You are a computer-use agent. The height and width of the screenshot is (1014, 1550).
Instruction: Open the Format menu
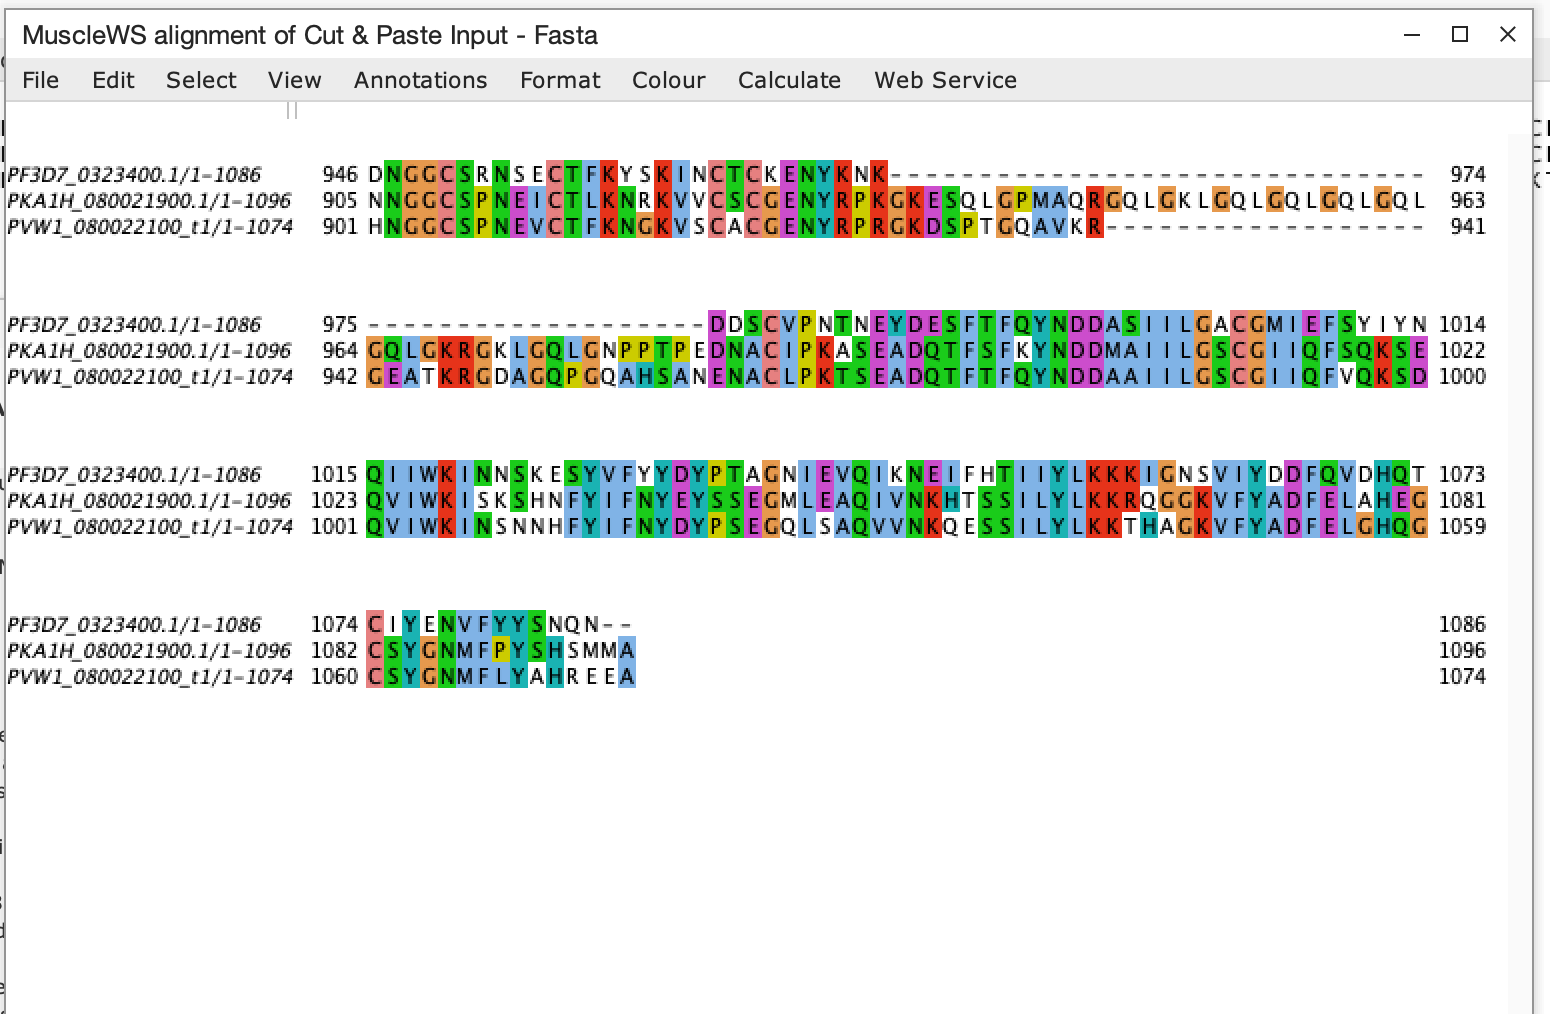coord(560,80)
